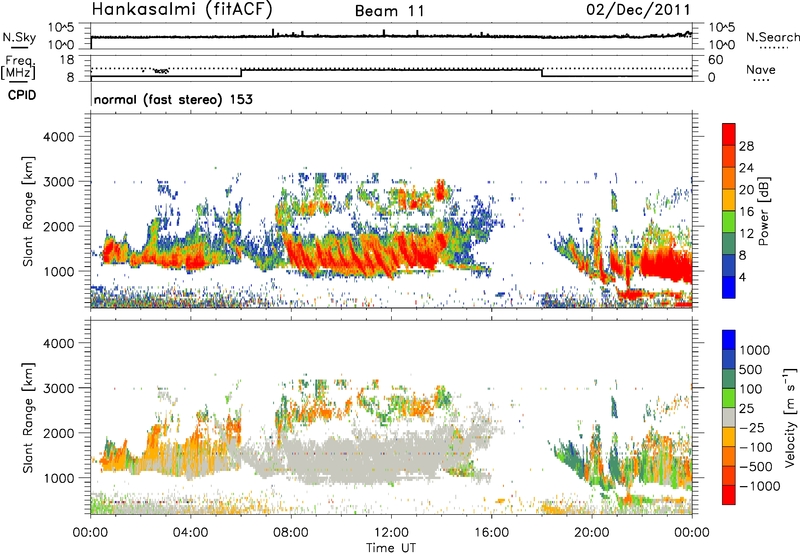Click the '08:00' time tick label

click(291, 533)
